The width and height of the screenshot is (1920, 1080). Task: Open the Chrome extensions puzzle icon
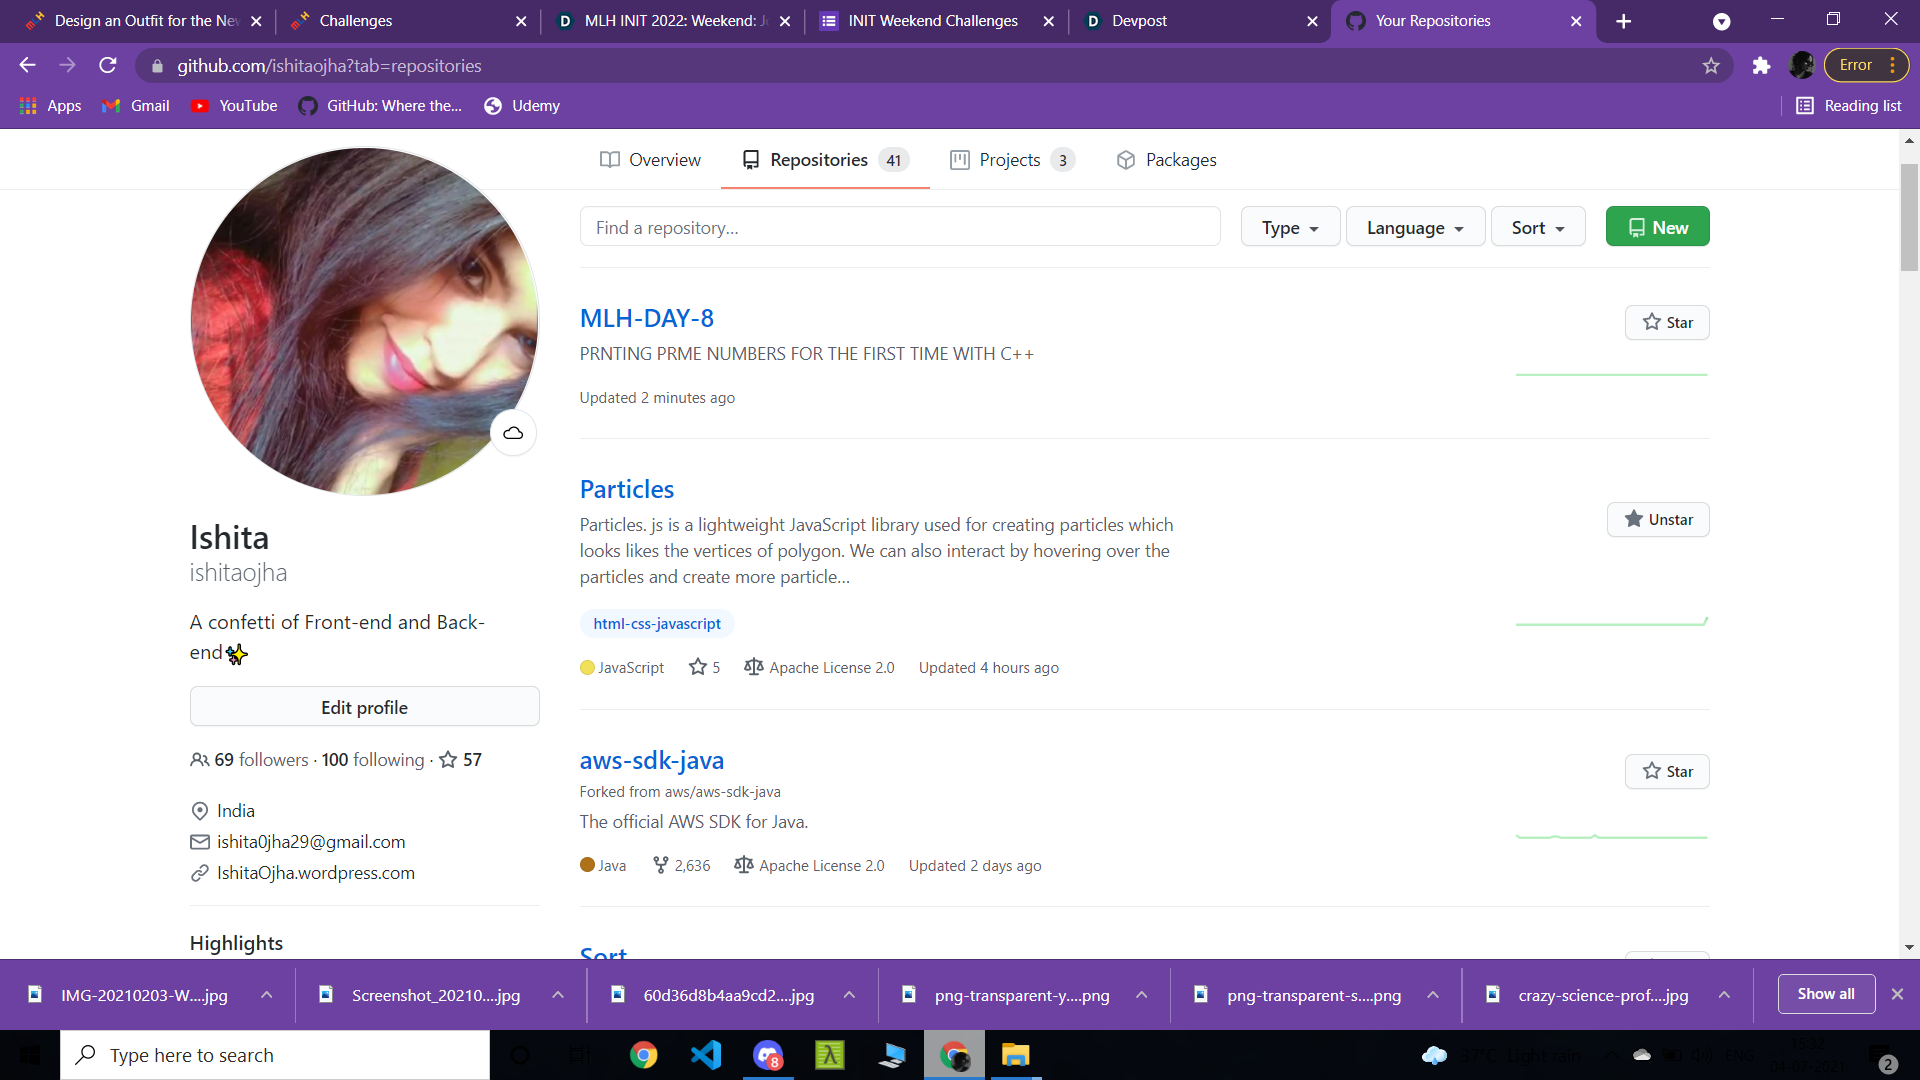1761,66
